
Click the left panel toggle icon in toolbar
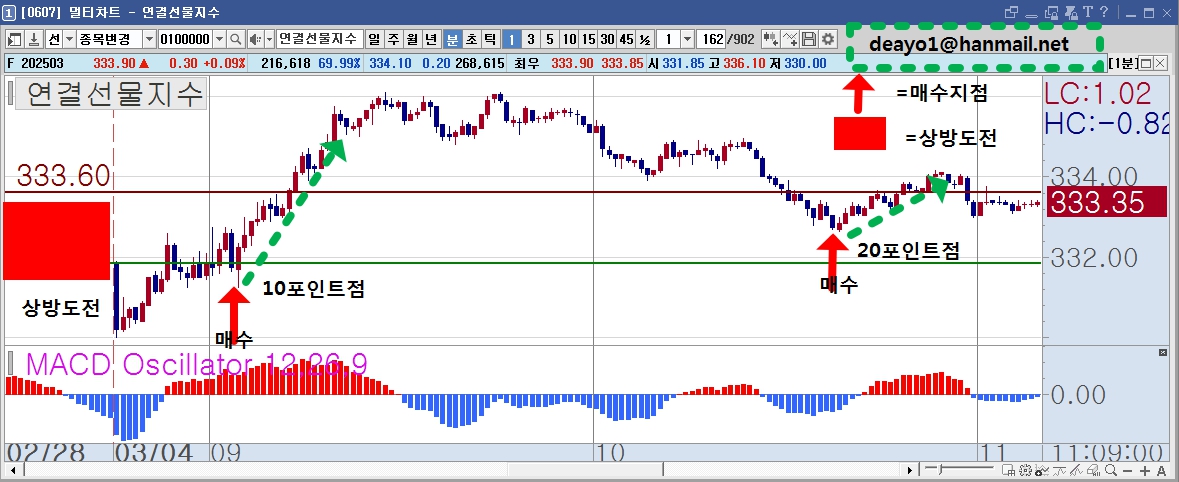click(x=14, y=39)
